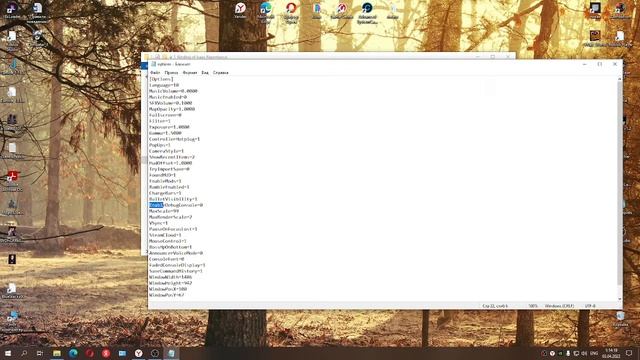
Task: Open the Формат menu in Notepad
Action: pyautogui.click(x=190, y=73)
